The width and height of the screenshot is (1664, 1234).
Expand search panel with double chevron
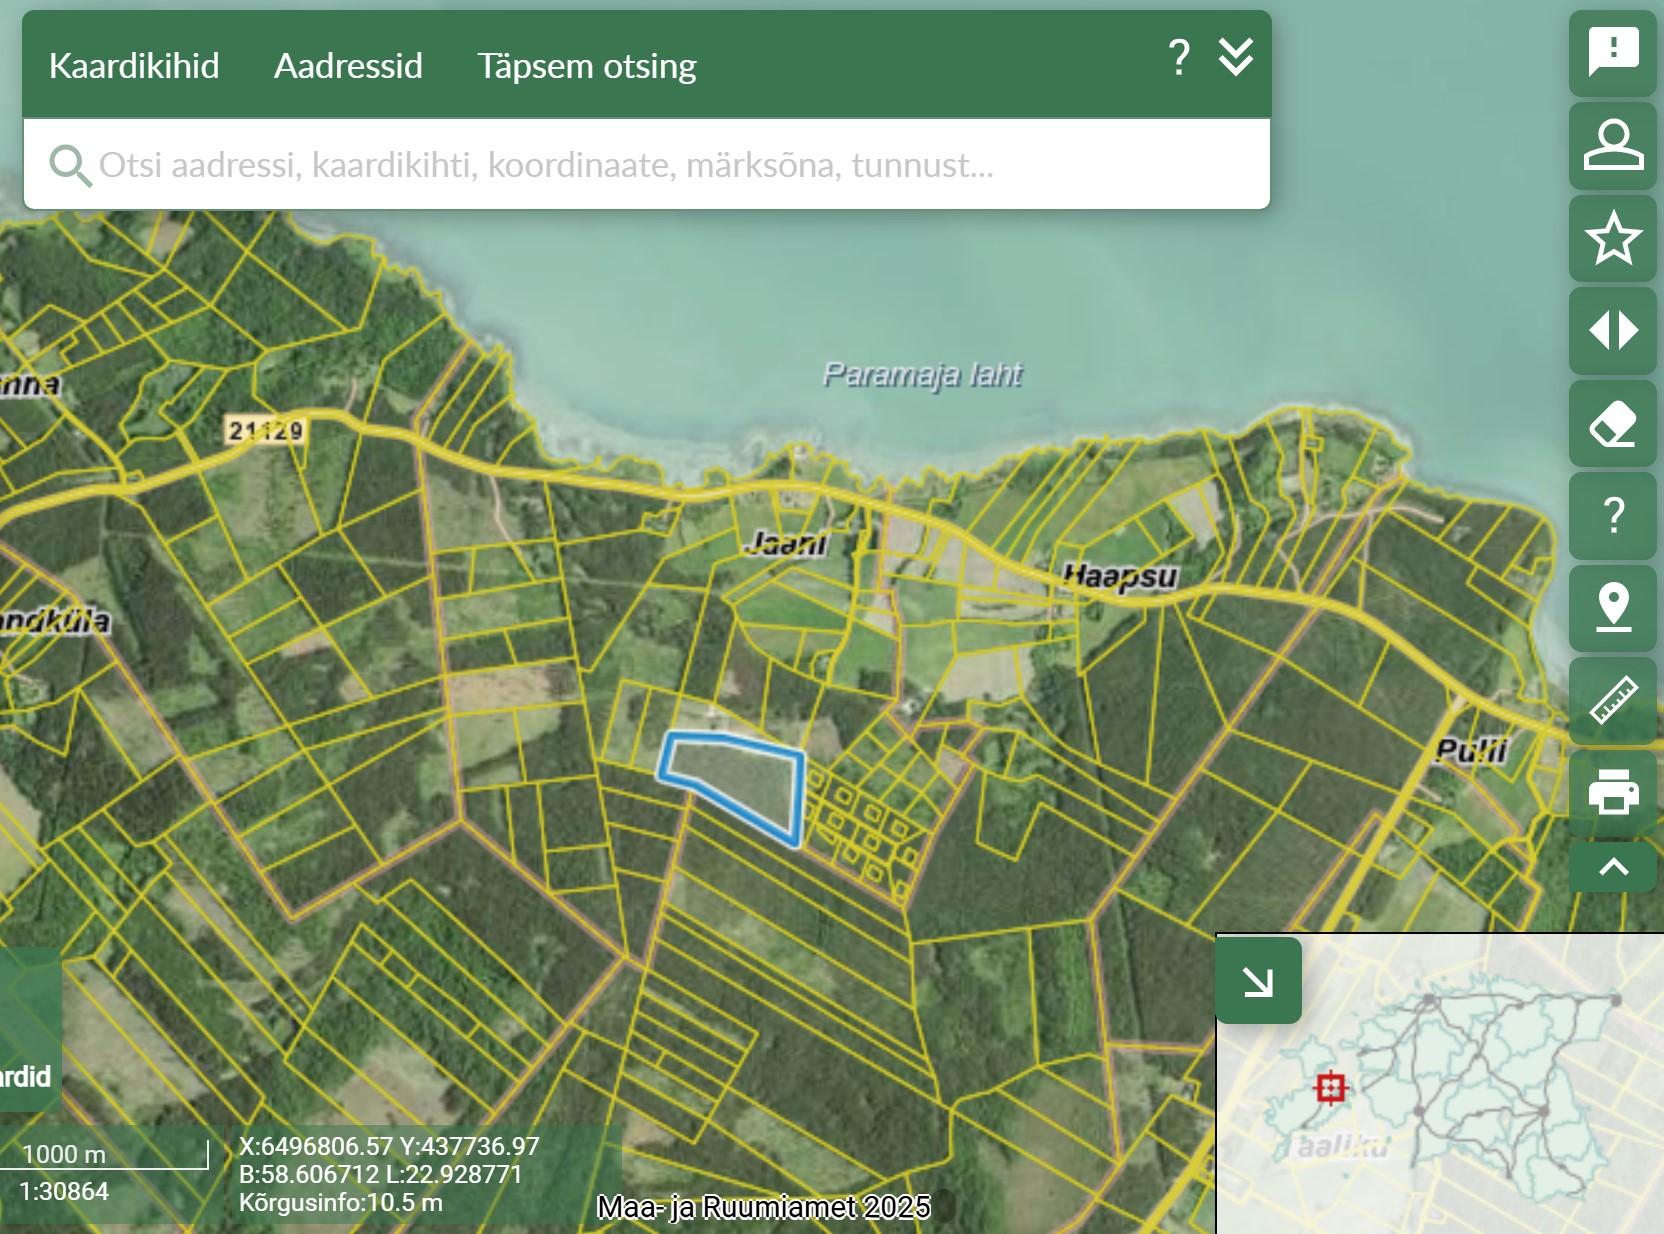click(1236, 58)
